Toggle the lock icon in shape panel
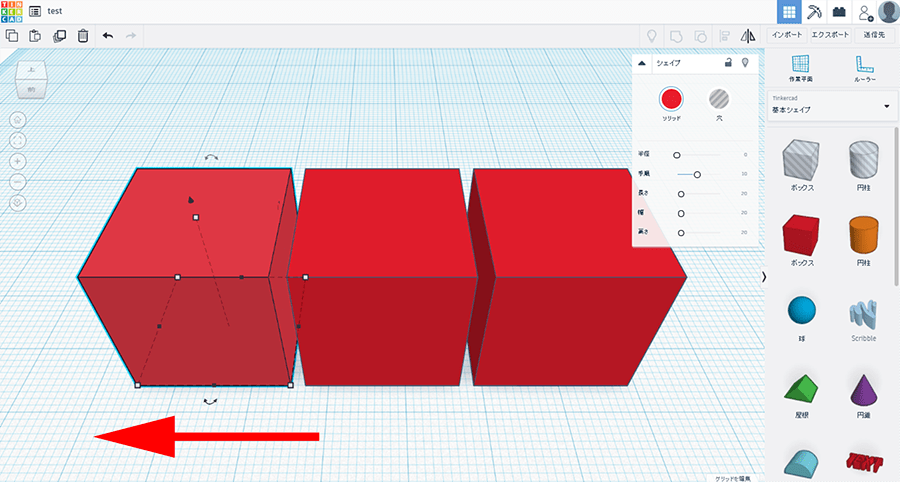The height and width of the screenshot is (482, 900). click(x=728, y=62)
